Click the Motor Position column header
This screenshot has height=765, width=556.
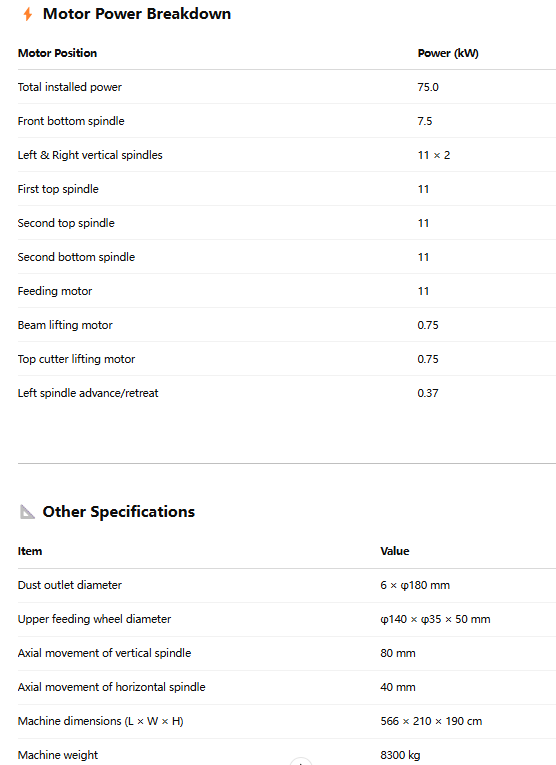pyautogui.click(x=57, y=53)
